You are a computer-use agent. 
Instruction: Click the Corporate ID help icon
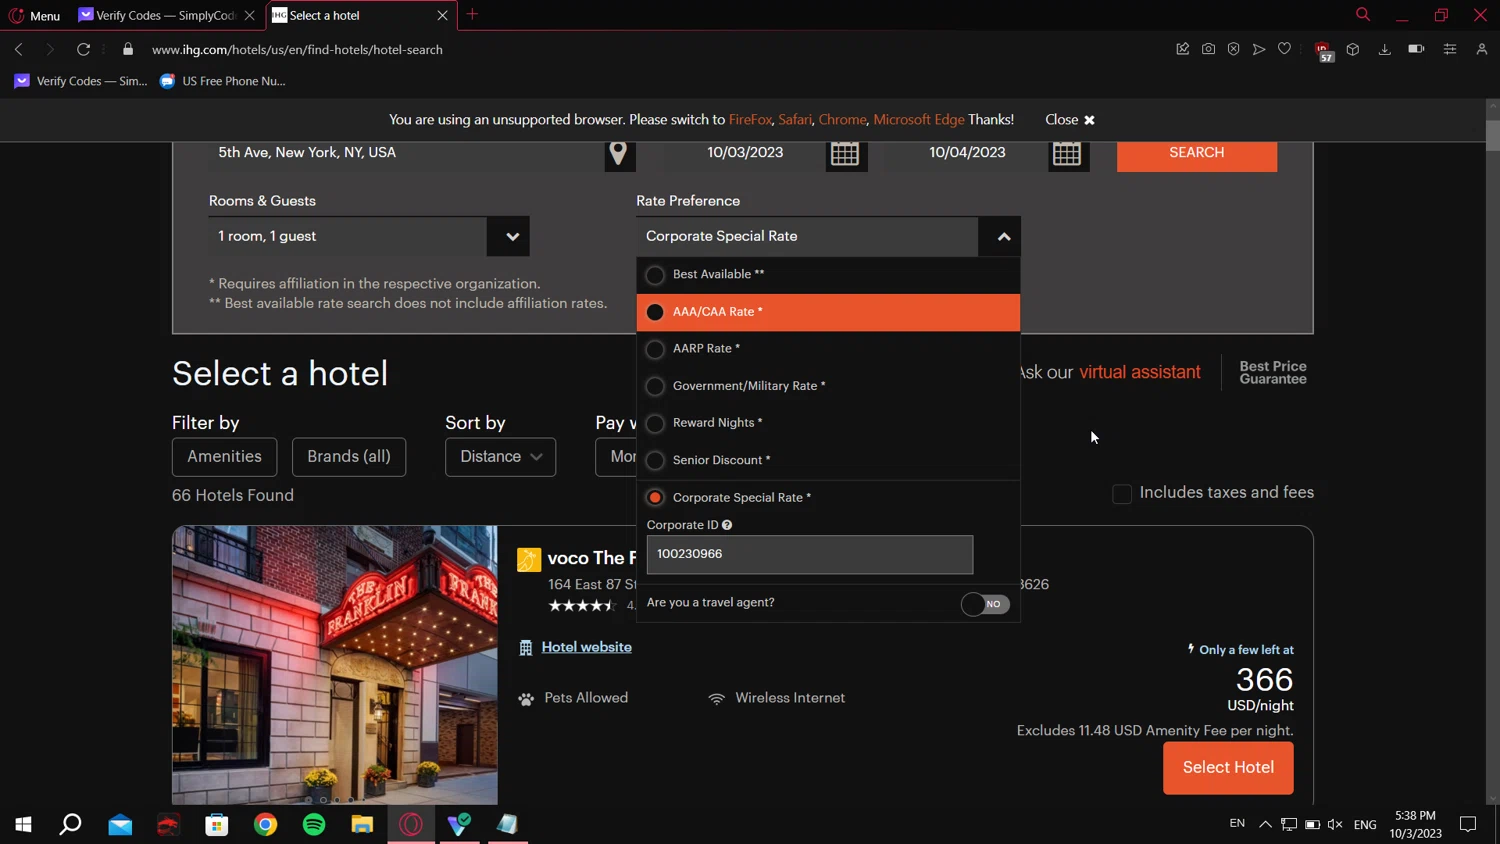[727, 525]
